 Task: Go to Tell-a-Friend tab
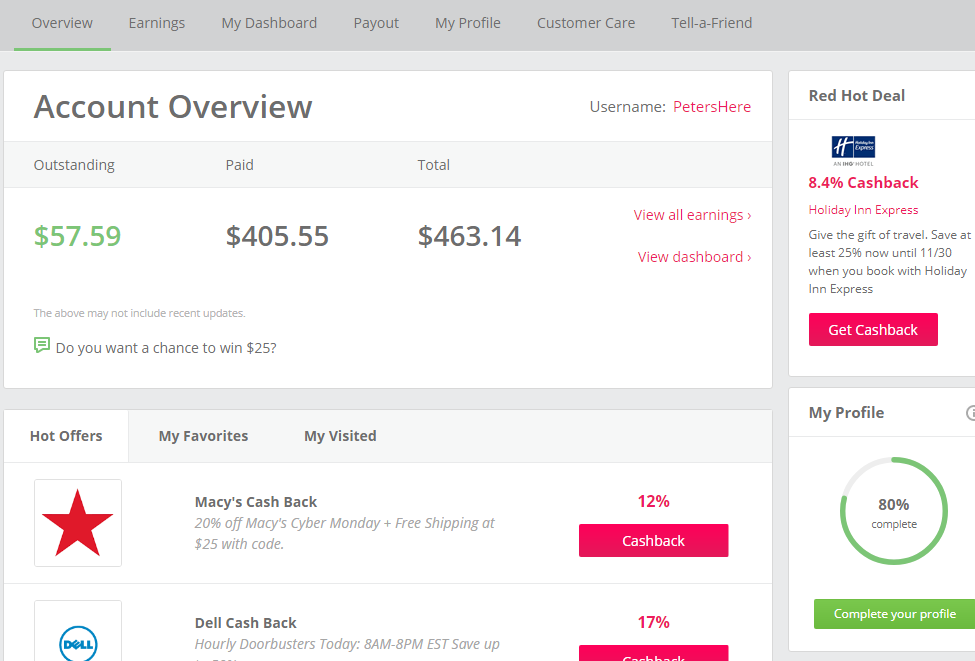(x=711, y=24)
